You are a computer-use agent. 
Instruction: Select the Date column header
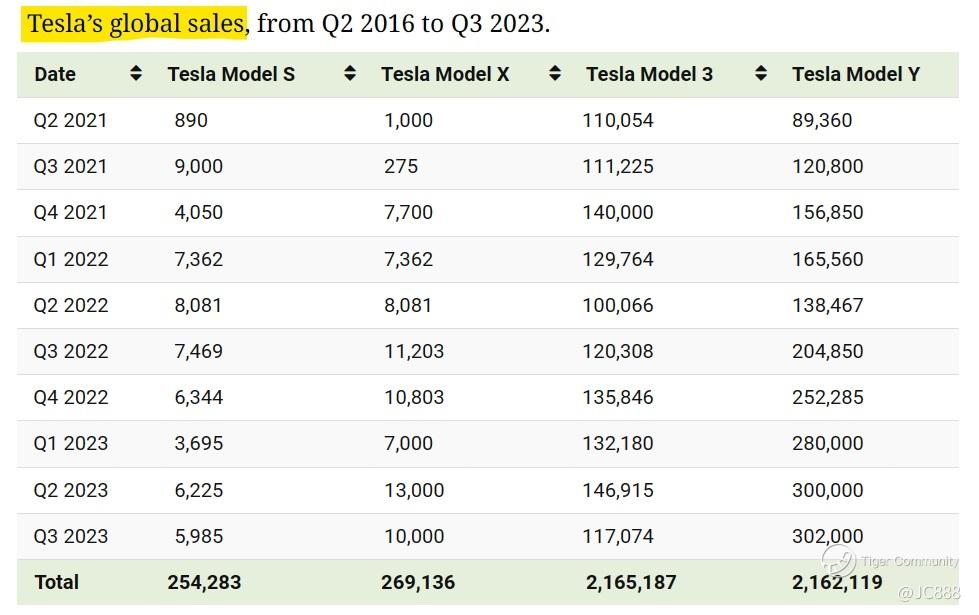[55, 74]
